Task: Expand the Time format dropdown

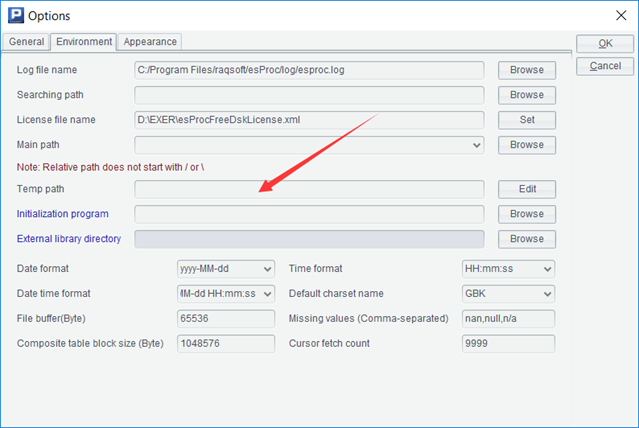Action: pyautogui.click(x=546, y=269)
